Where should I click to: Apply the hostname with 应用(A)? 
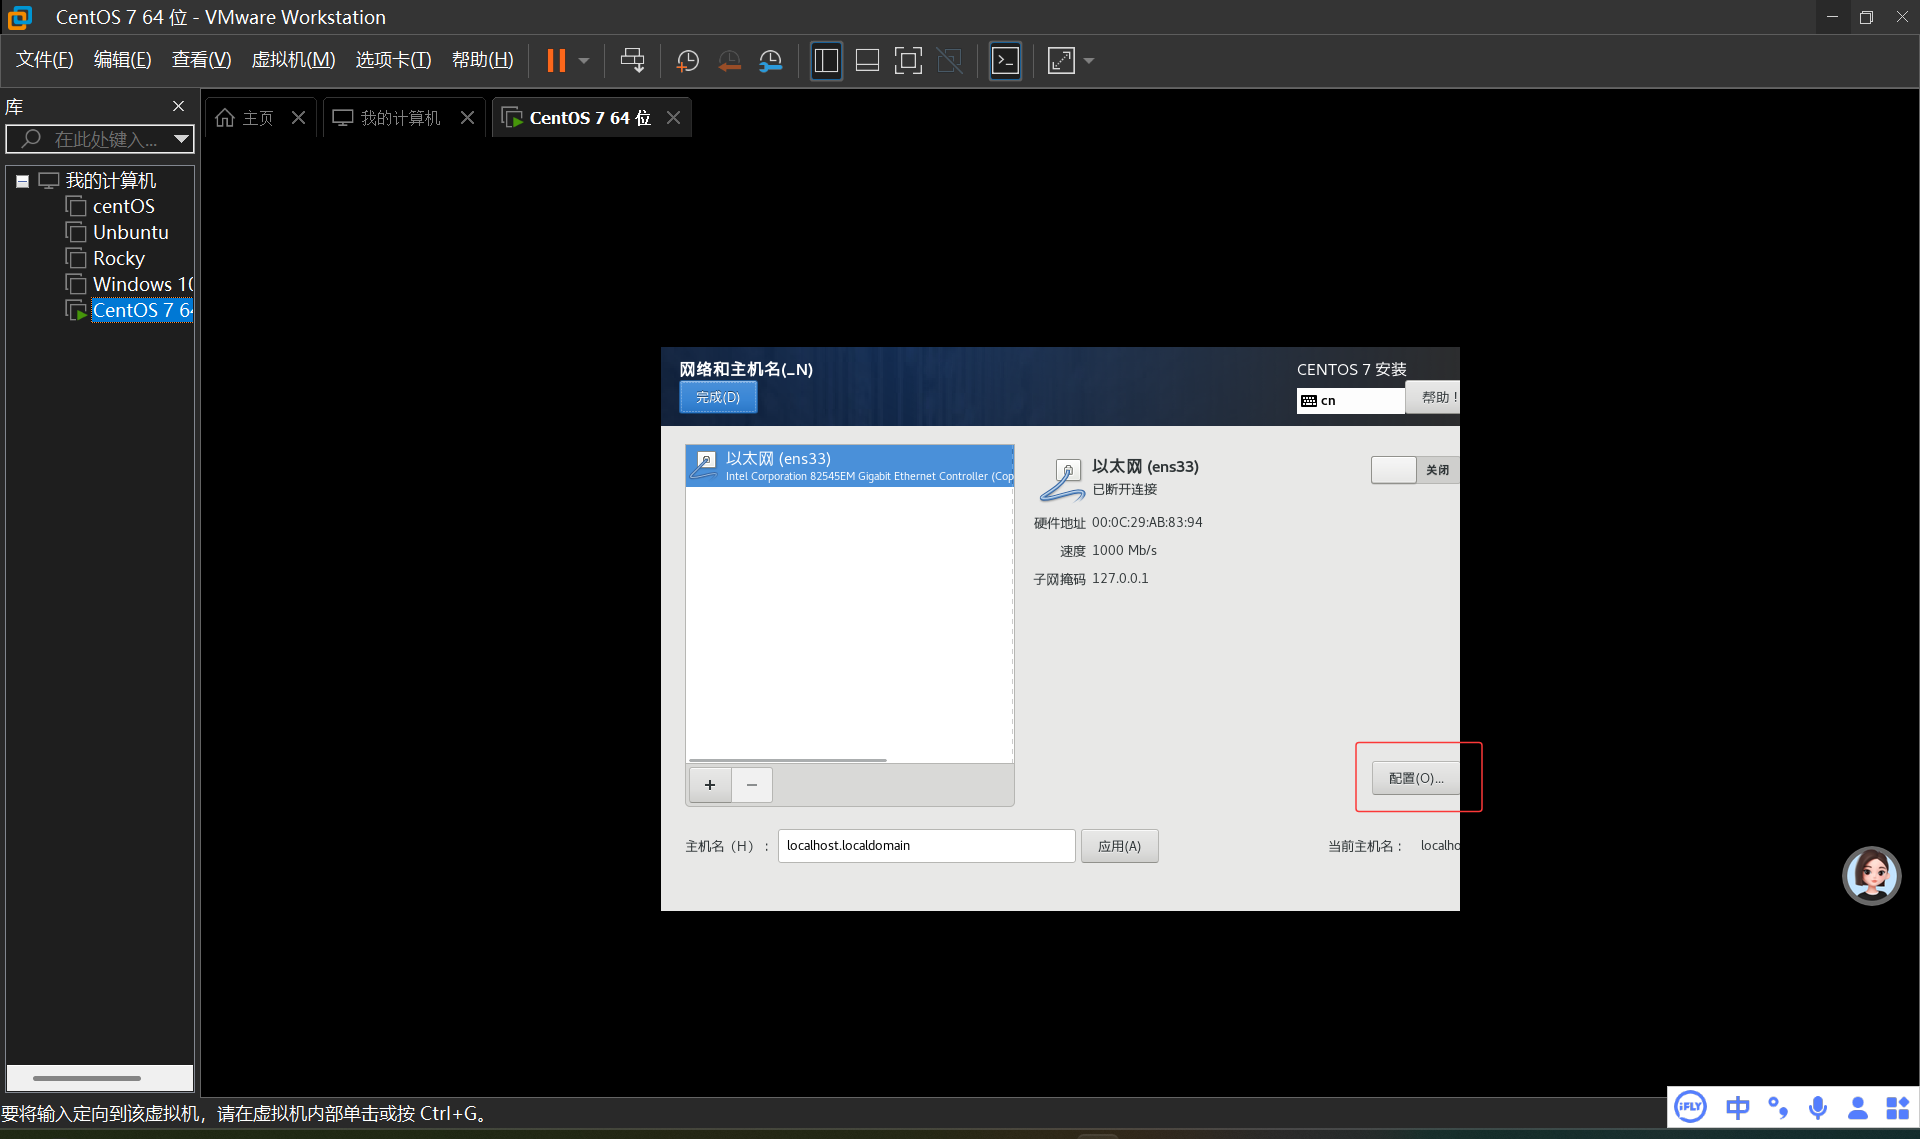pos(1119,846)
